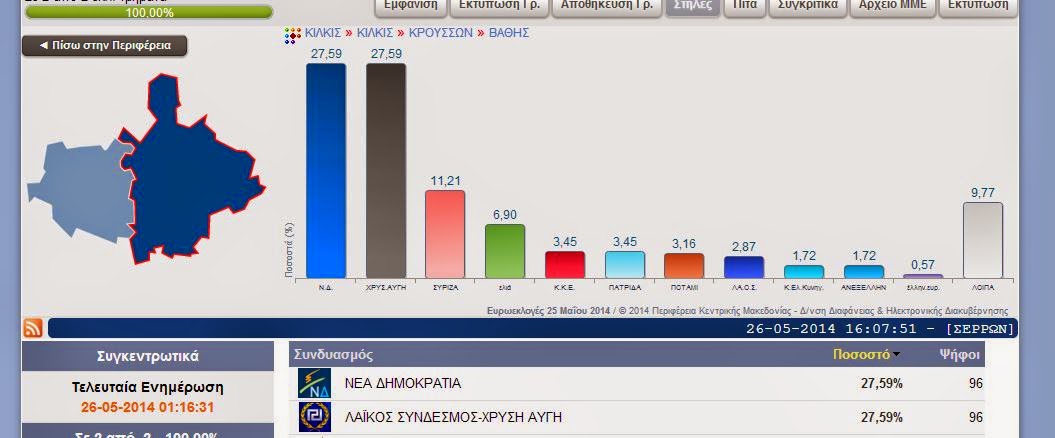Screen dimensions: 1055x438
Task: Sort by the Συνδυασμός column header
Action: tap(334, 354)
